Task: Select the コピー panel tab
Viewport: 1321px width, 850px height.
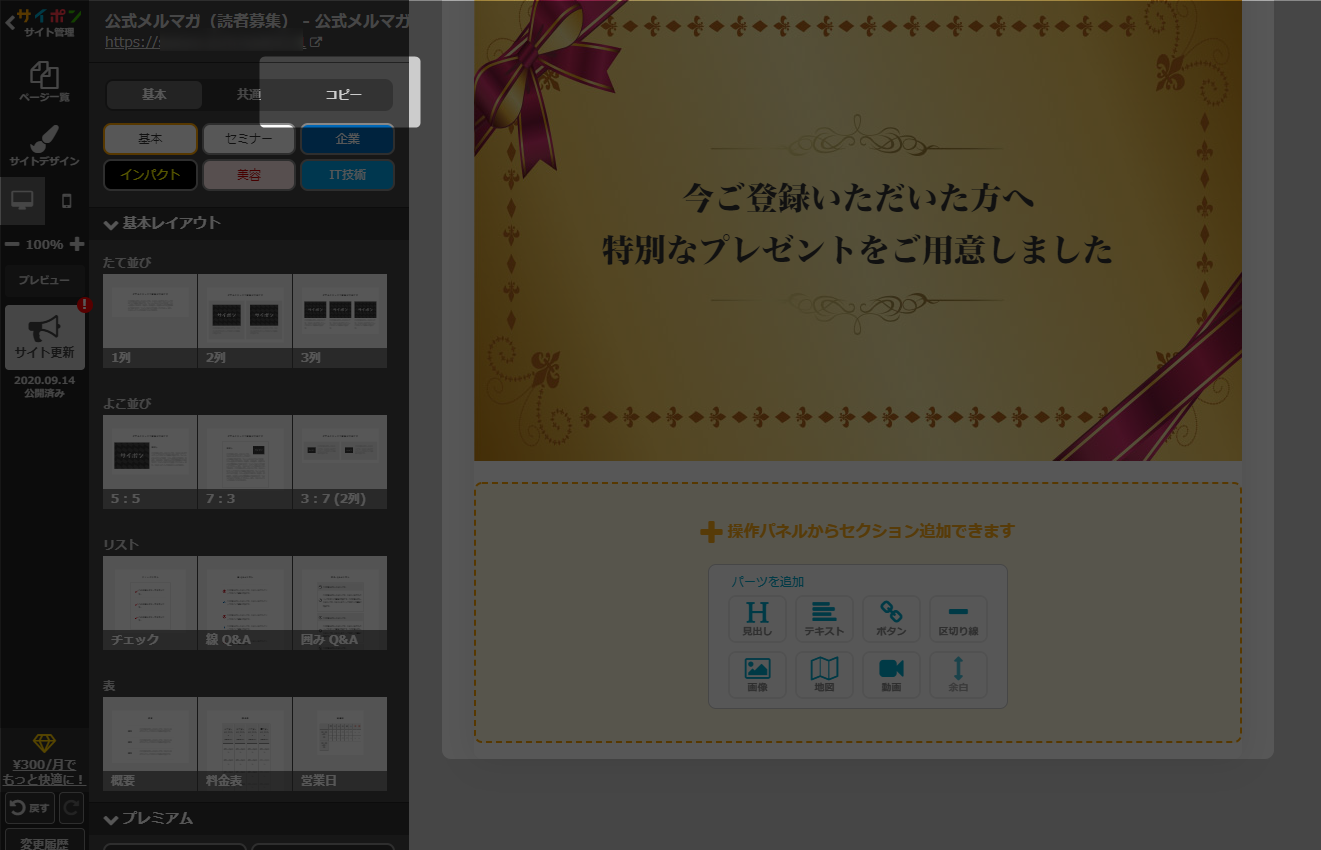Action: pos(344,94)
